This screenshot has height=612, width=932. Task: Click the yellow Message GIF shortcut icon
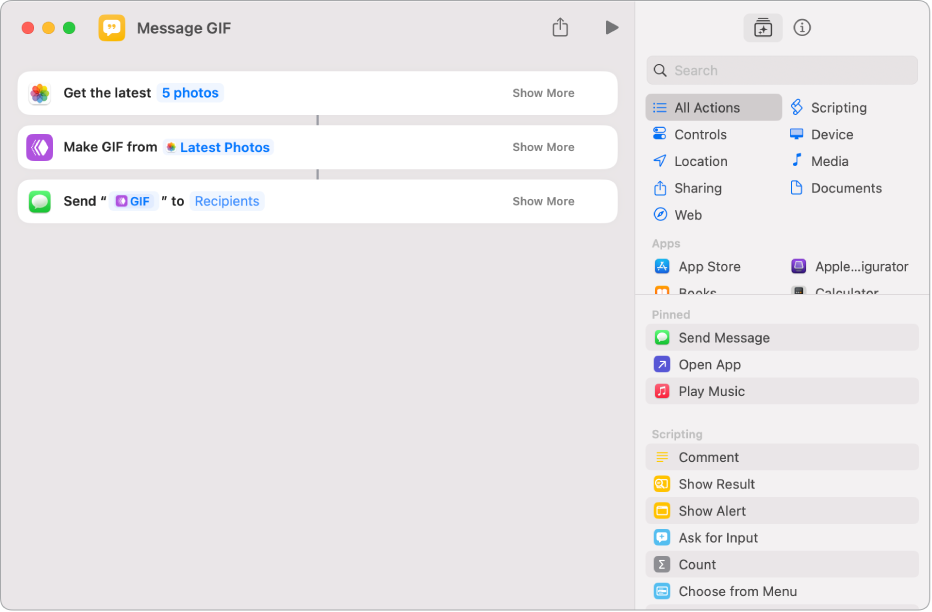(x=112, y=28)
